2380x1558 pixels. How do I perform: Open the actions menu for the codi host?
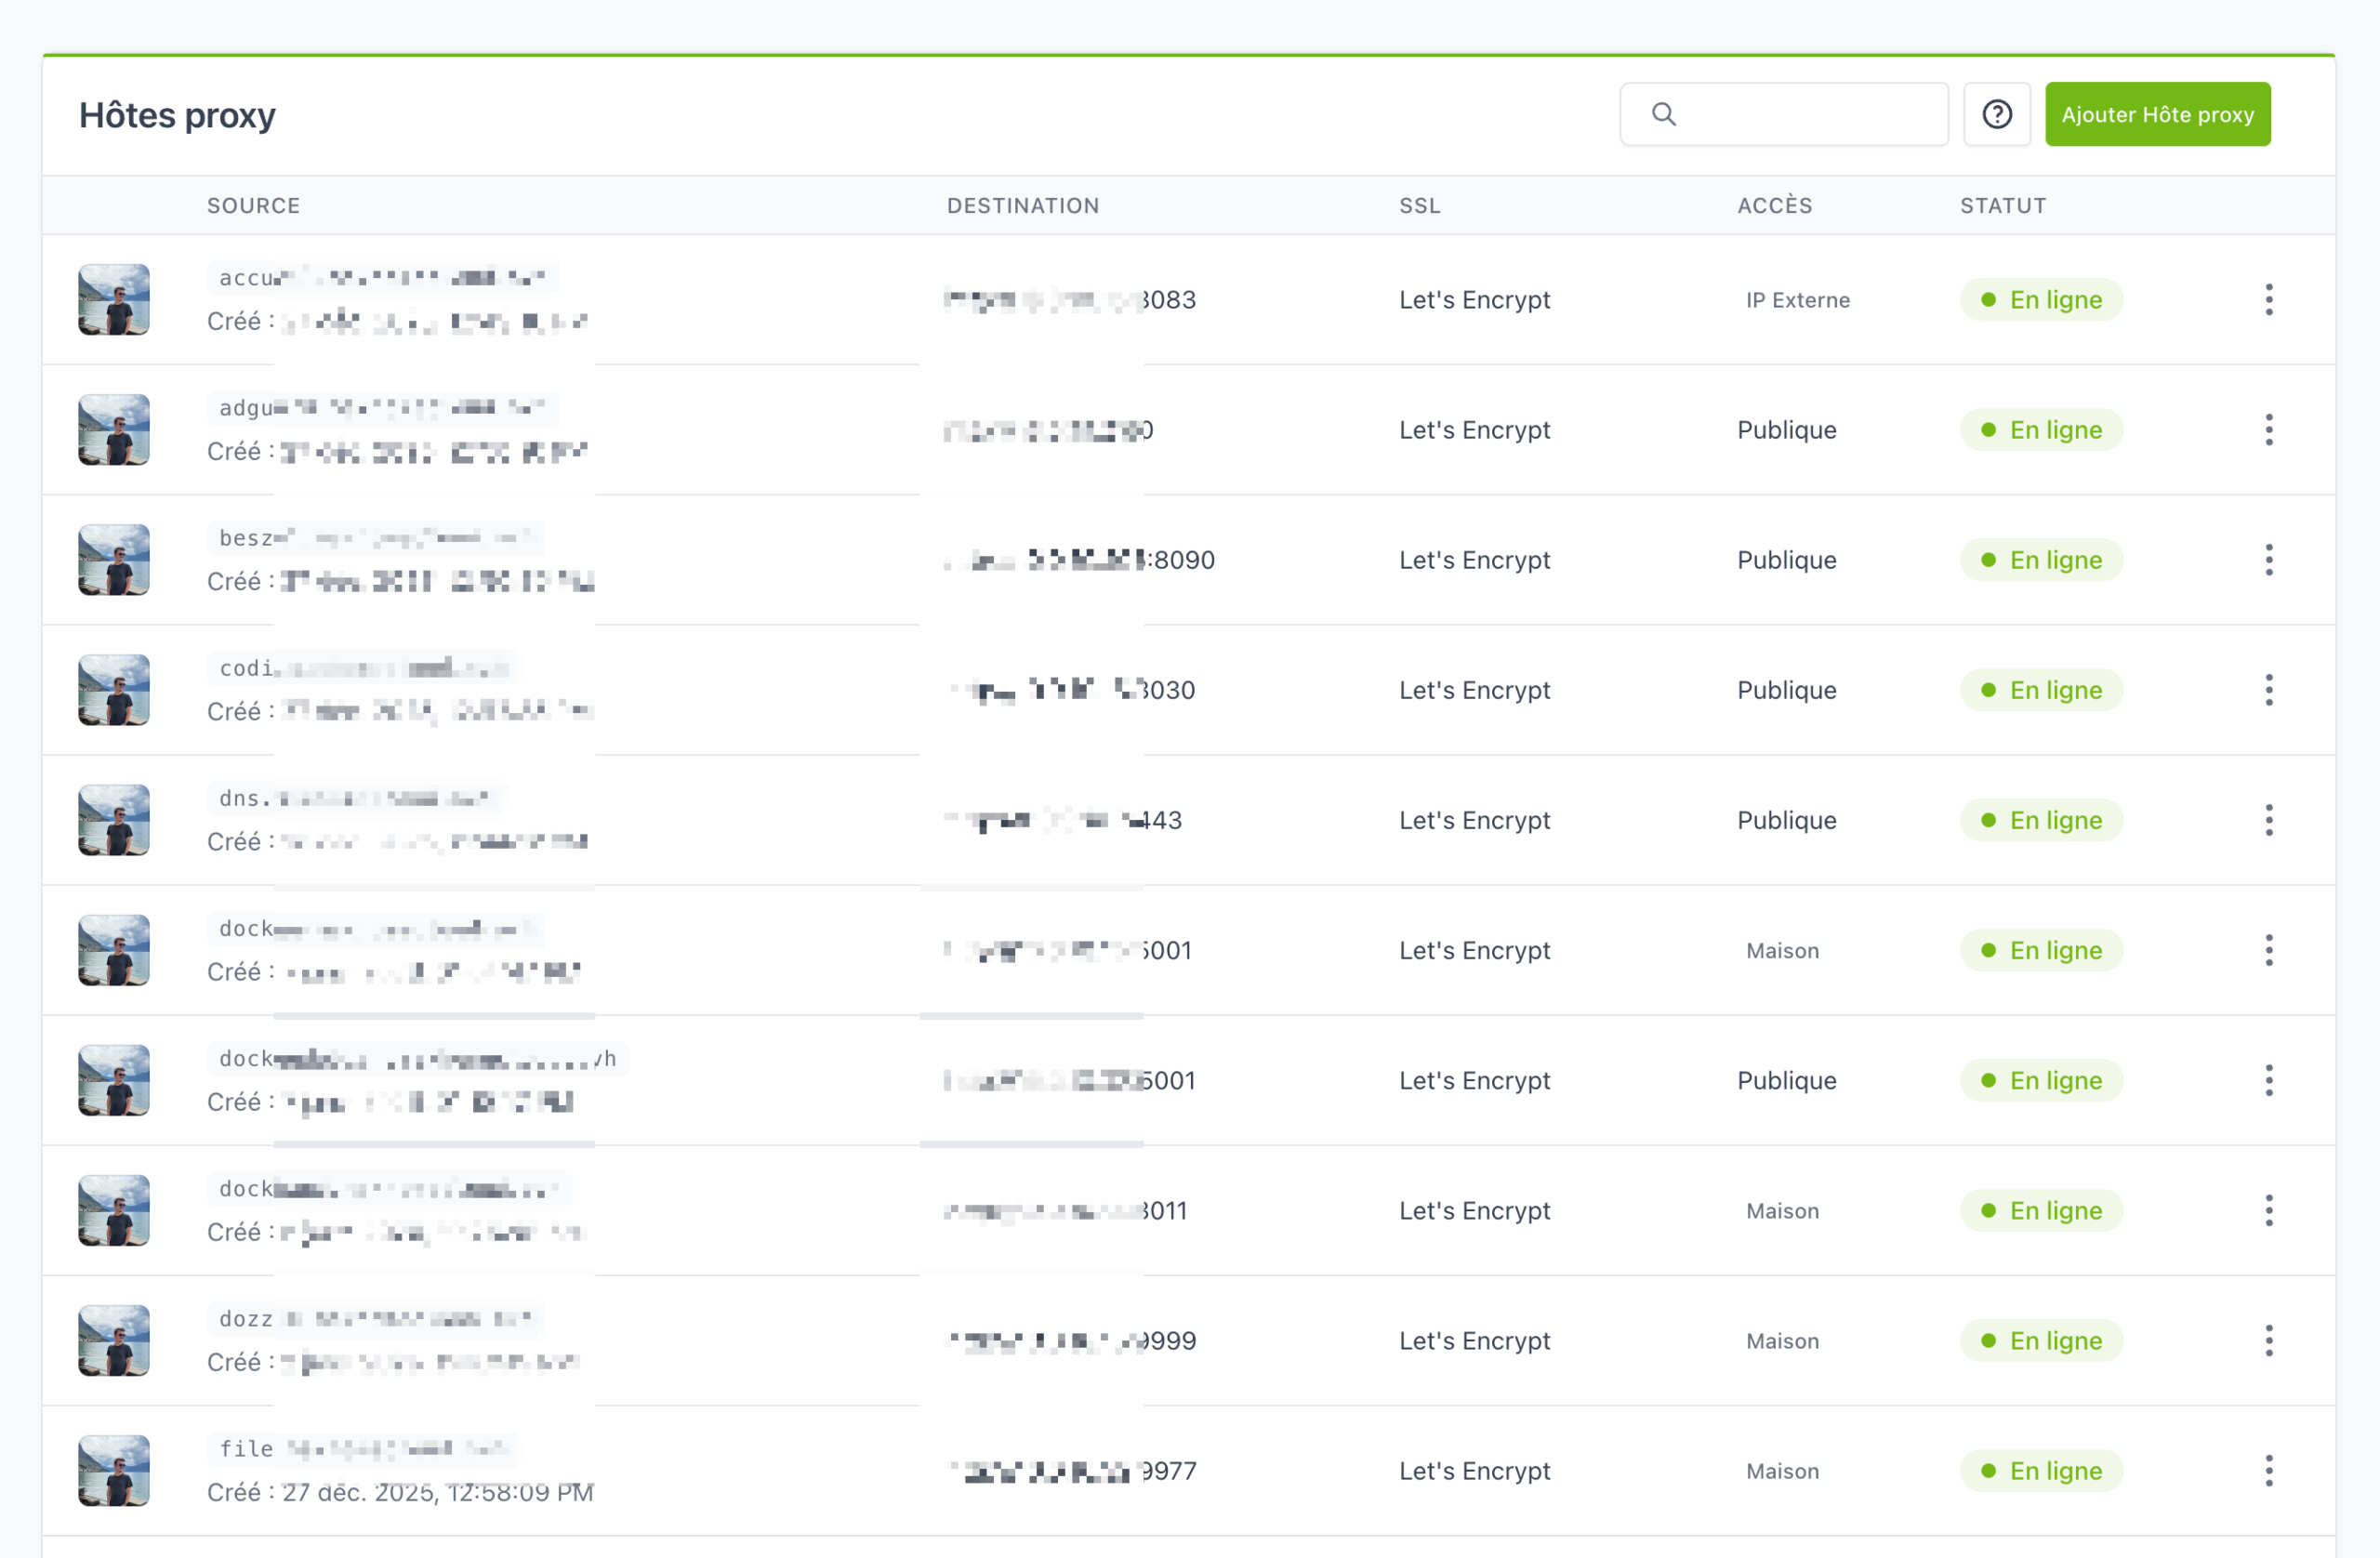(x=2269, y=690)
